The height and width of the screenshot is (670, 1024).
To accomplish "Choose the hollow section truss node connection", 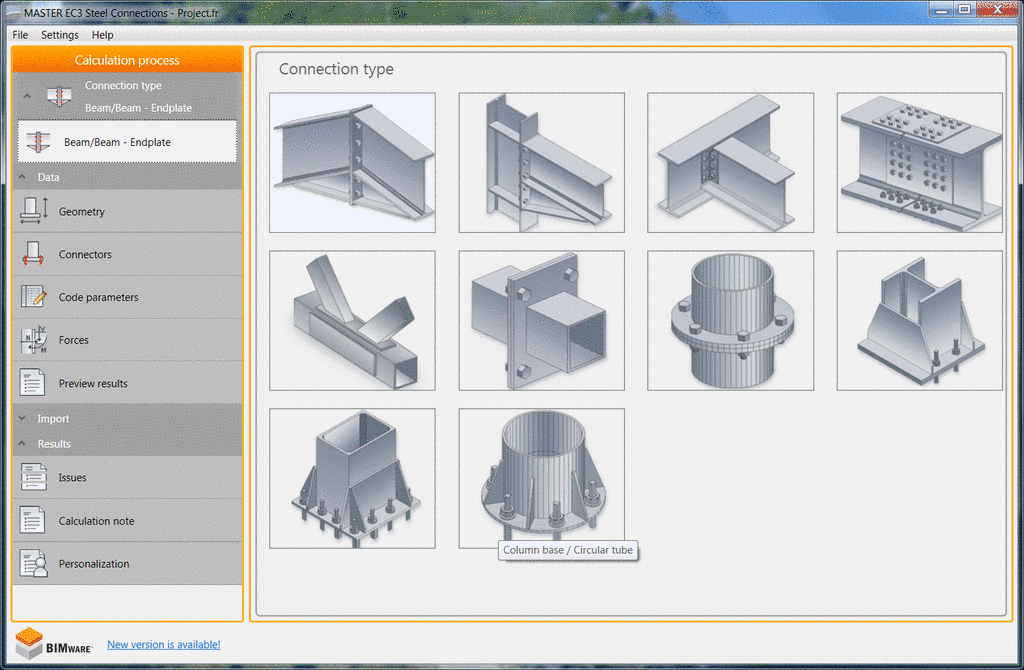I will [x=352, y=321].
